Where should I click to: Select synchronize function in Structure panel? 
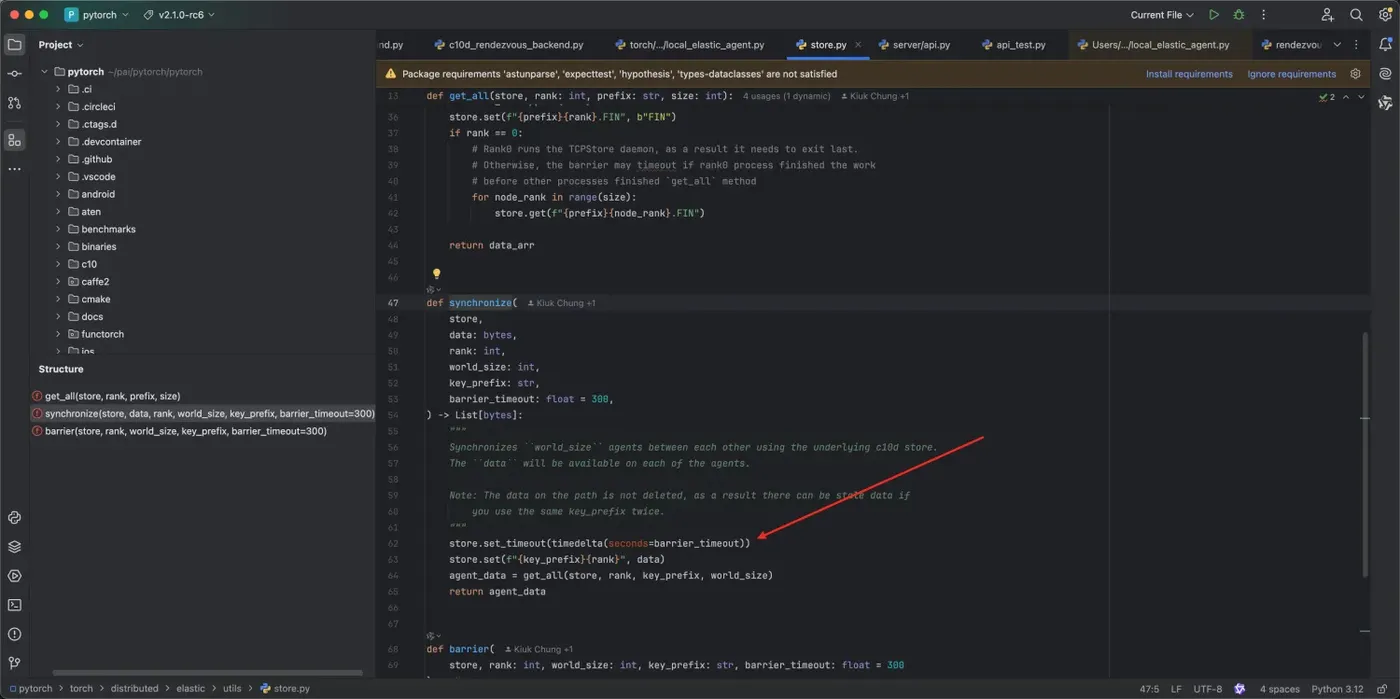coord(204,413)
